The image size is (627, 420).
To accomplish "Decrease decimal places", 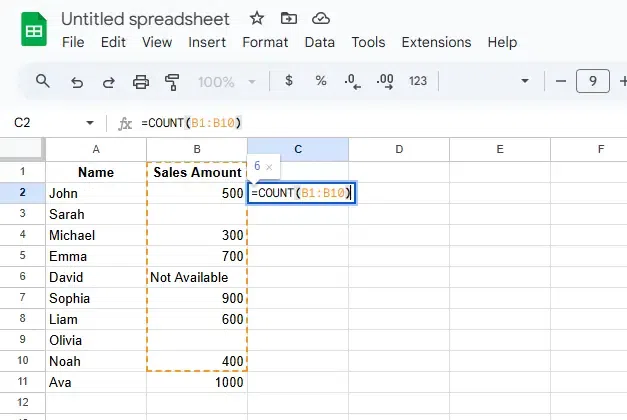I will (352, 81).
